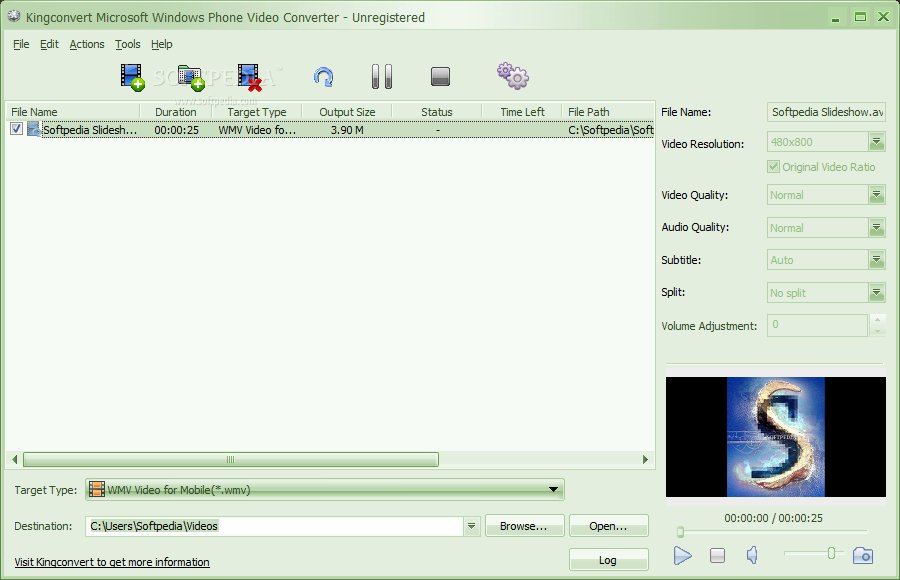Click the Open... button
Screen dimensions: 900x580
(x=608, y=526)
